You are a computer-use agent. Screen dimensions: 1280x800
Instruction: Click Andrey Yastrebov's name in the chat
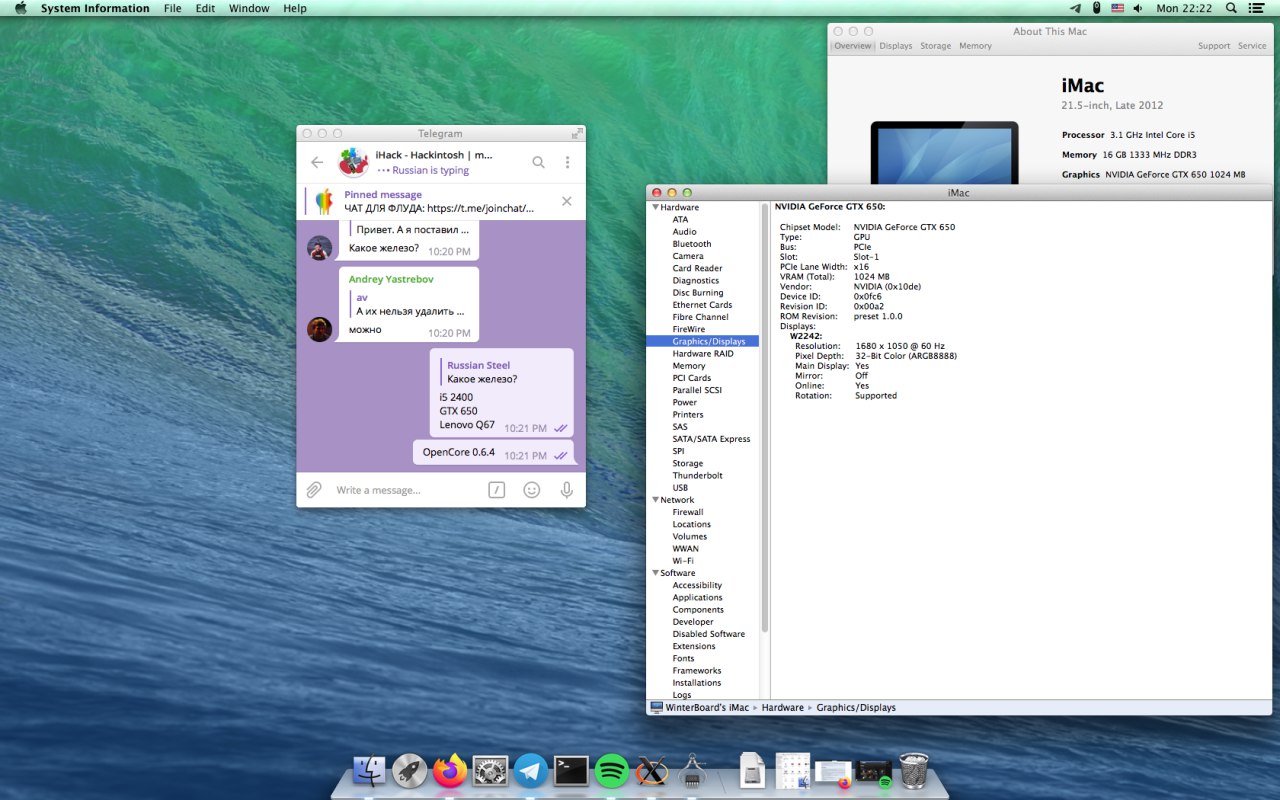point(391,279)
